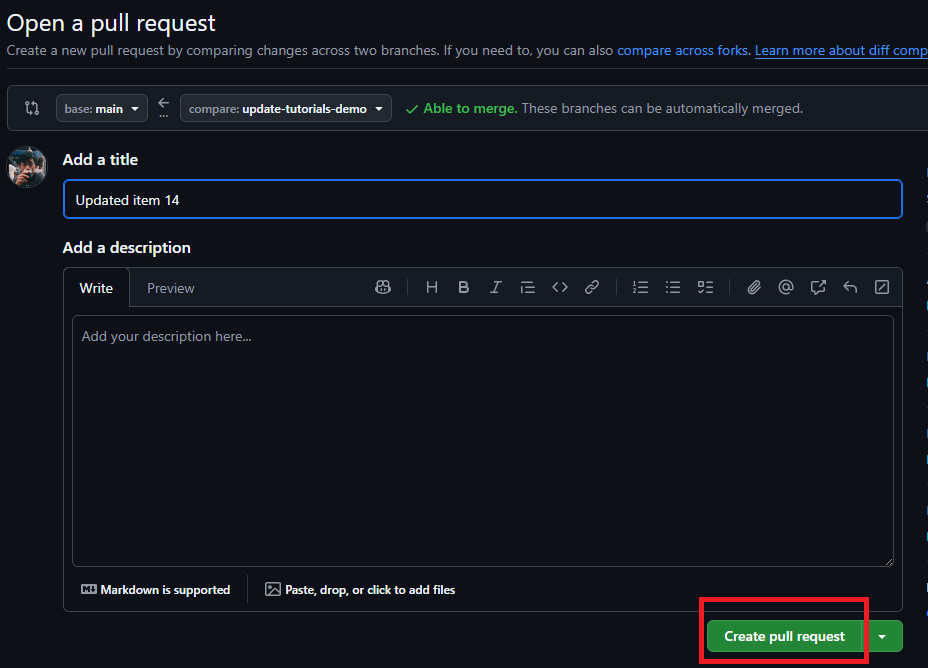Apply bold formatting in the description toolbar

[x=463, y=287]
